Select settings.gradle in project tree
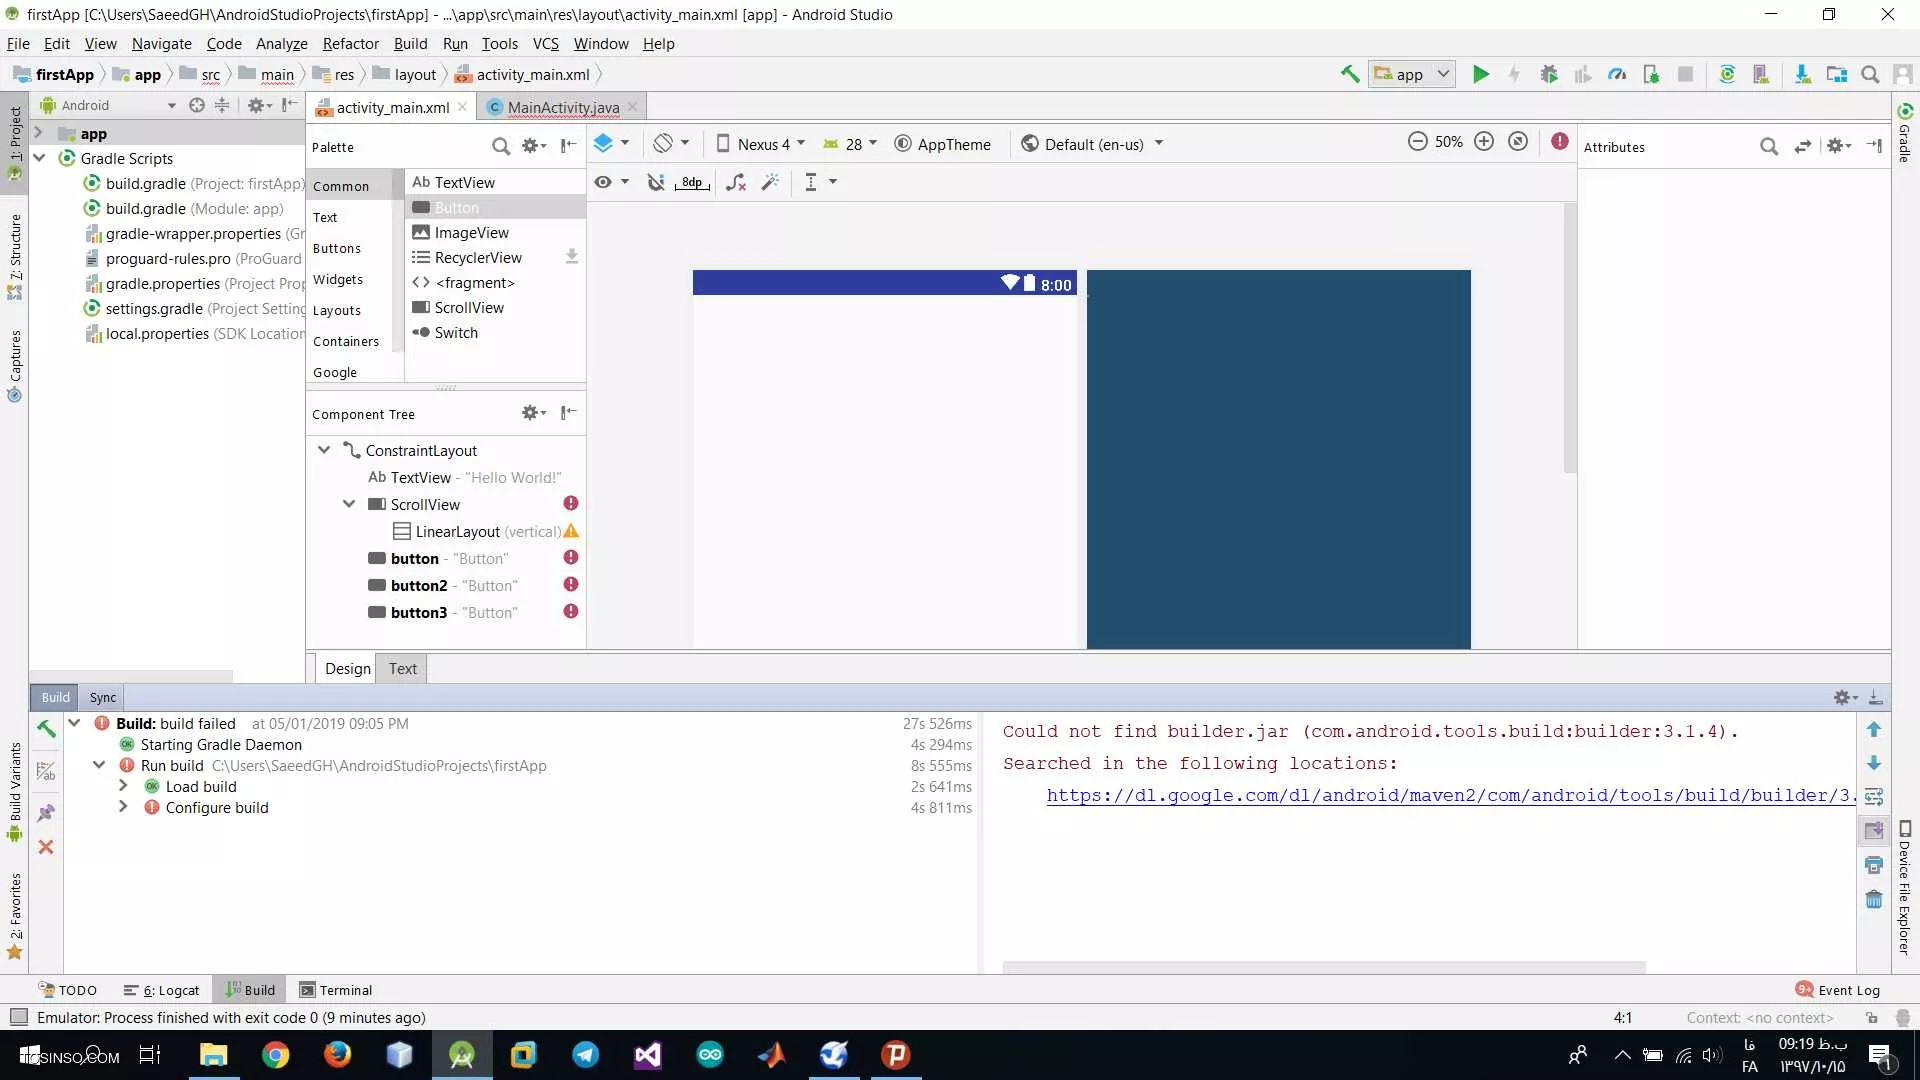1920x1080 pixels. (193, 308)
